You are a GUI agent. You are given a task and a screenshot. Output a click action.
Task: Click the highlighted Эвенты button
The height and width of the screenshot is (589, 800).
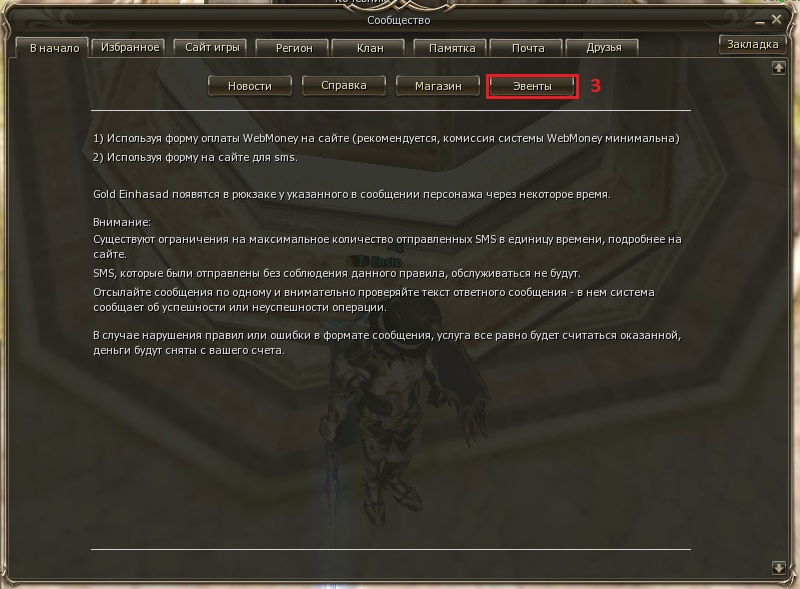(x=532, y=86)
